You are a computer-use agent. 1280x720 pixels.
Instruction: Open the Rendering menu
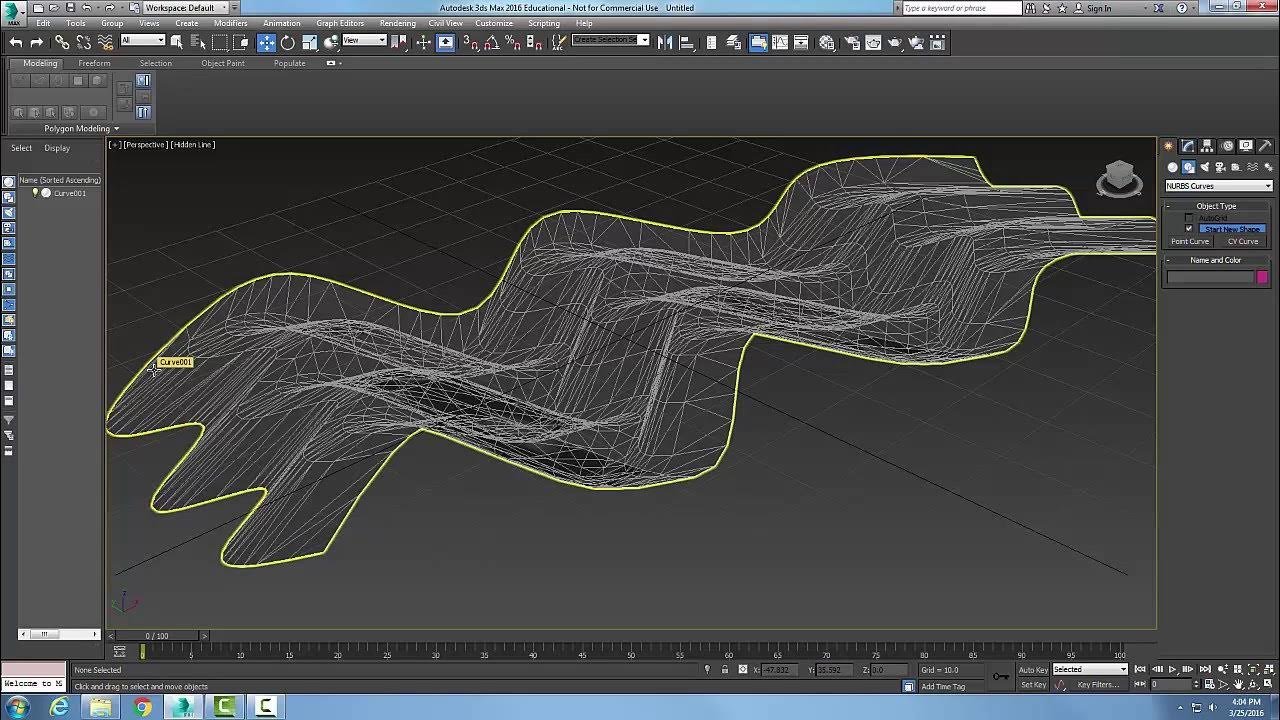[x=398, y=23]
